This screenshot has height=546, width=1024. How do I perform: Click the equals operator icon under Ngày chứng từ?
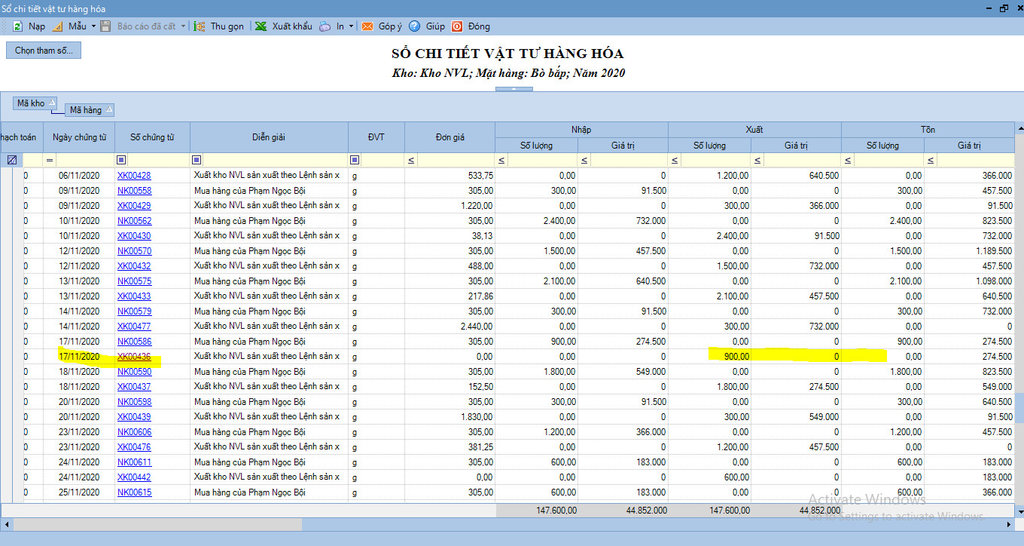click(x=50, y=160)
